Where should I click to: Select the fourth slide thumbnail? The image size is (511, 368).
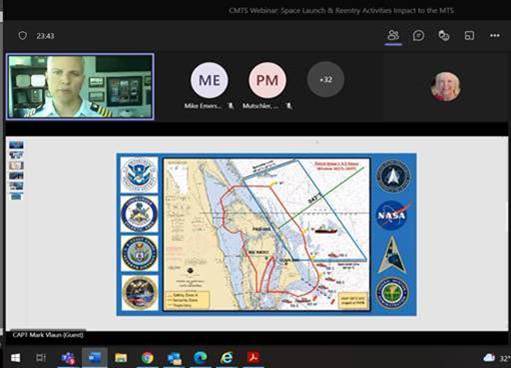(x=16, y=176)
